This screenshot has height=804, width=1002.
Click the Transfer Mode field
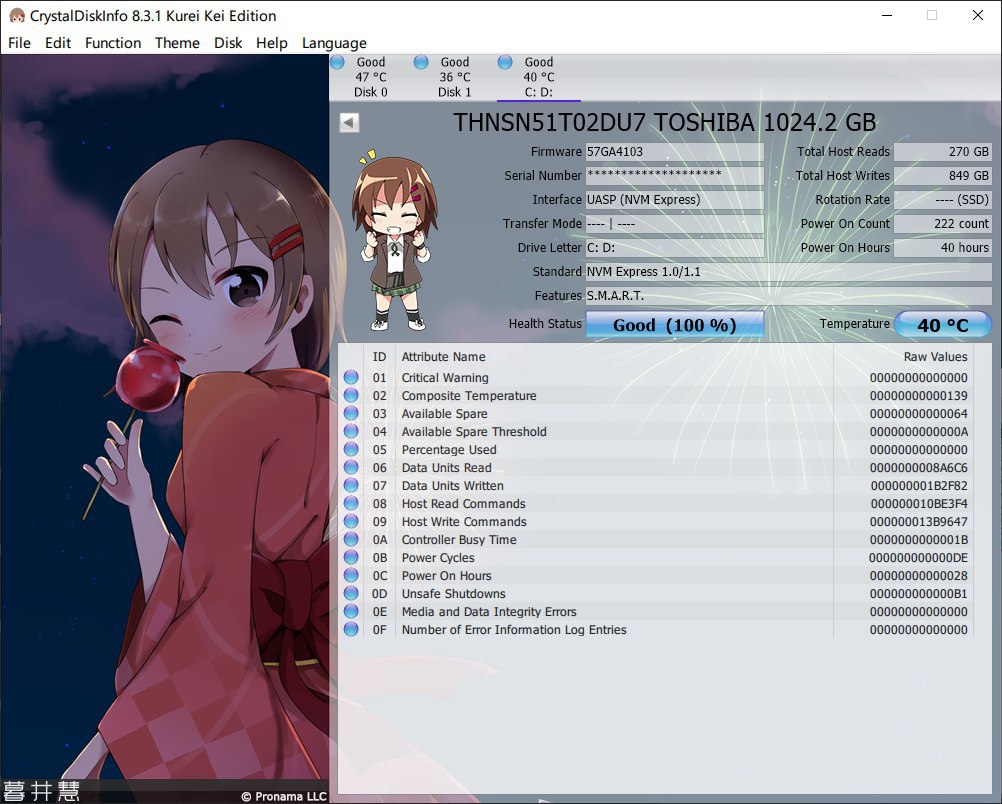[x=675, y=224]
